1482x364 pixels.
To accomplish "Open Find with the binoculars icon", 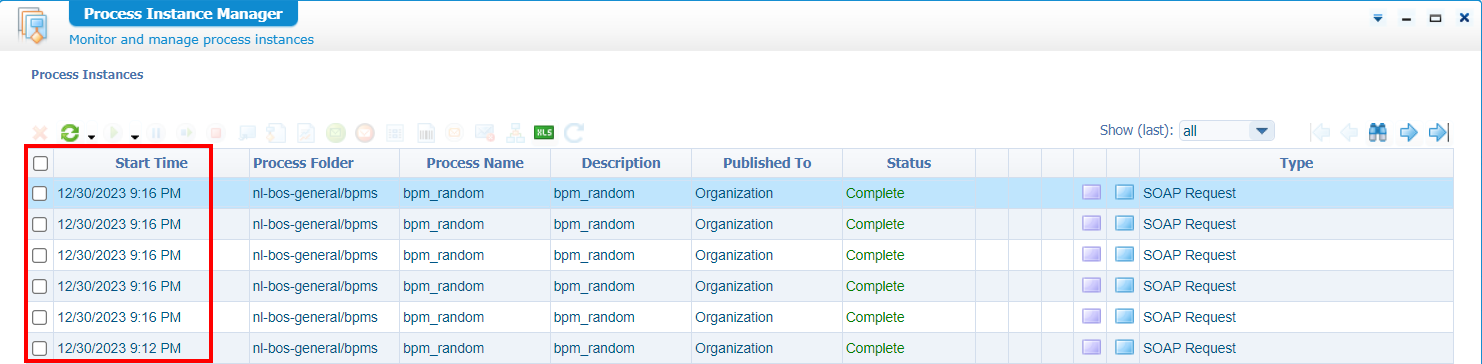I will (1378, 132).
